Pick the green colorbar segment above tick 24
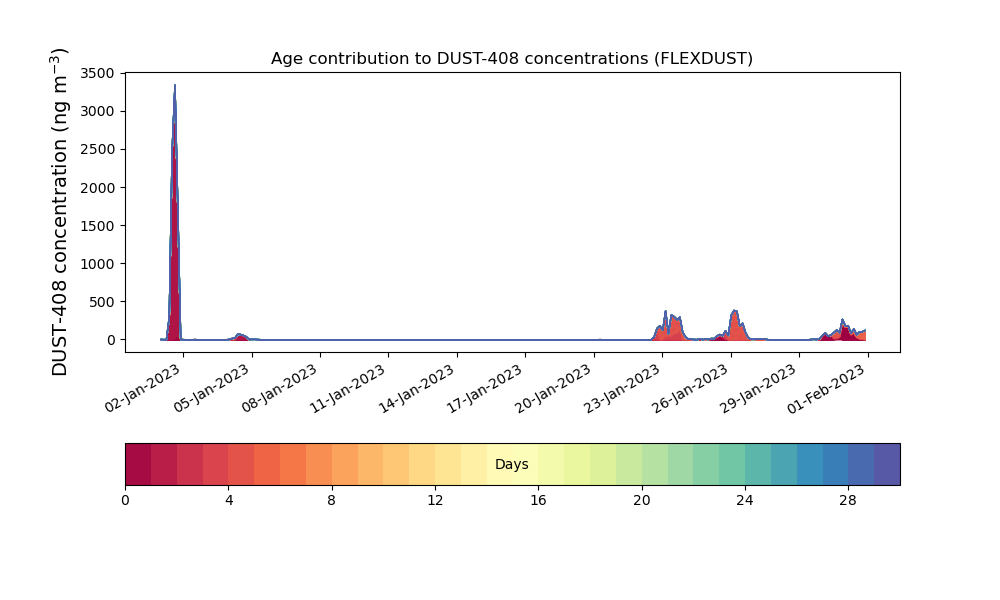The height and width of the screenshot is (600, 1000). [x=758, y=464]
